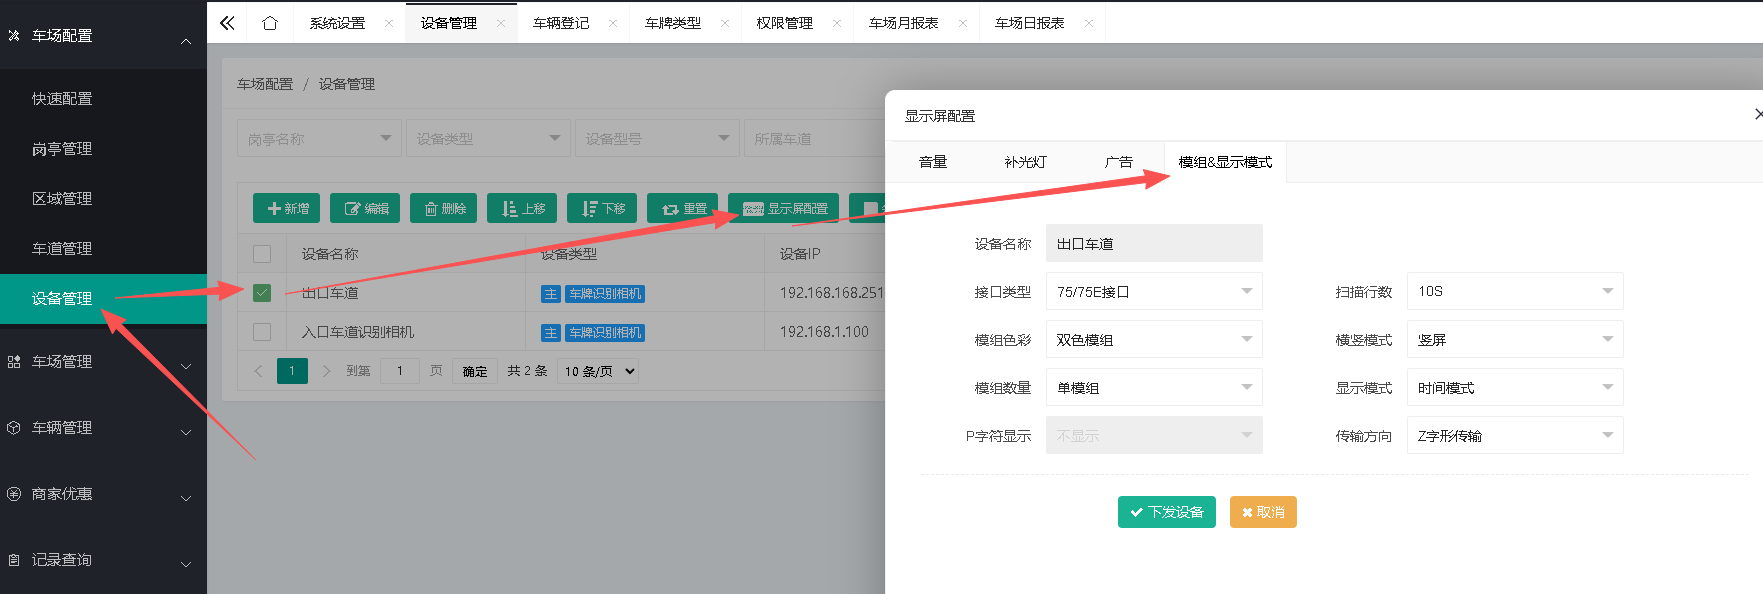Click the 删除 trash button
The width and height of the screenshot is (1763, 594).
point(444,208)
